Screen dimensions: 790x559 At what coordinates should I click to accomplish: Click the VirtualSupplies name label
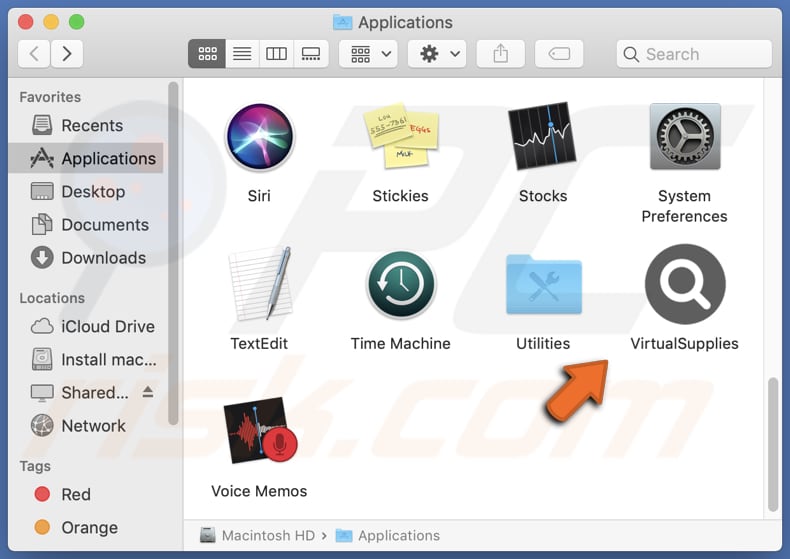[x=684, y=343]
